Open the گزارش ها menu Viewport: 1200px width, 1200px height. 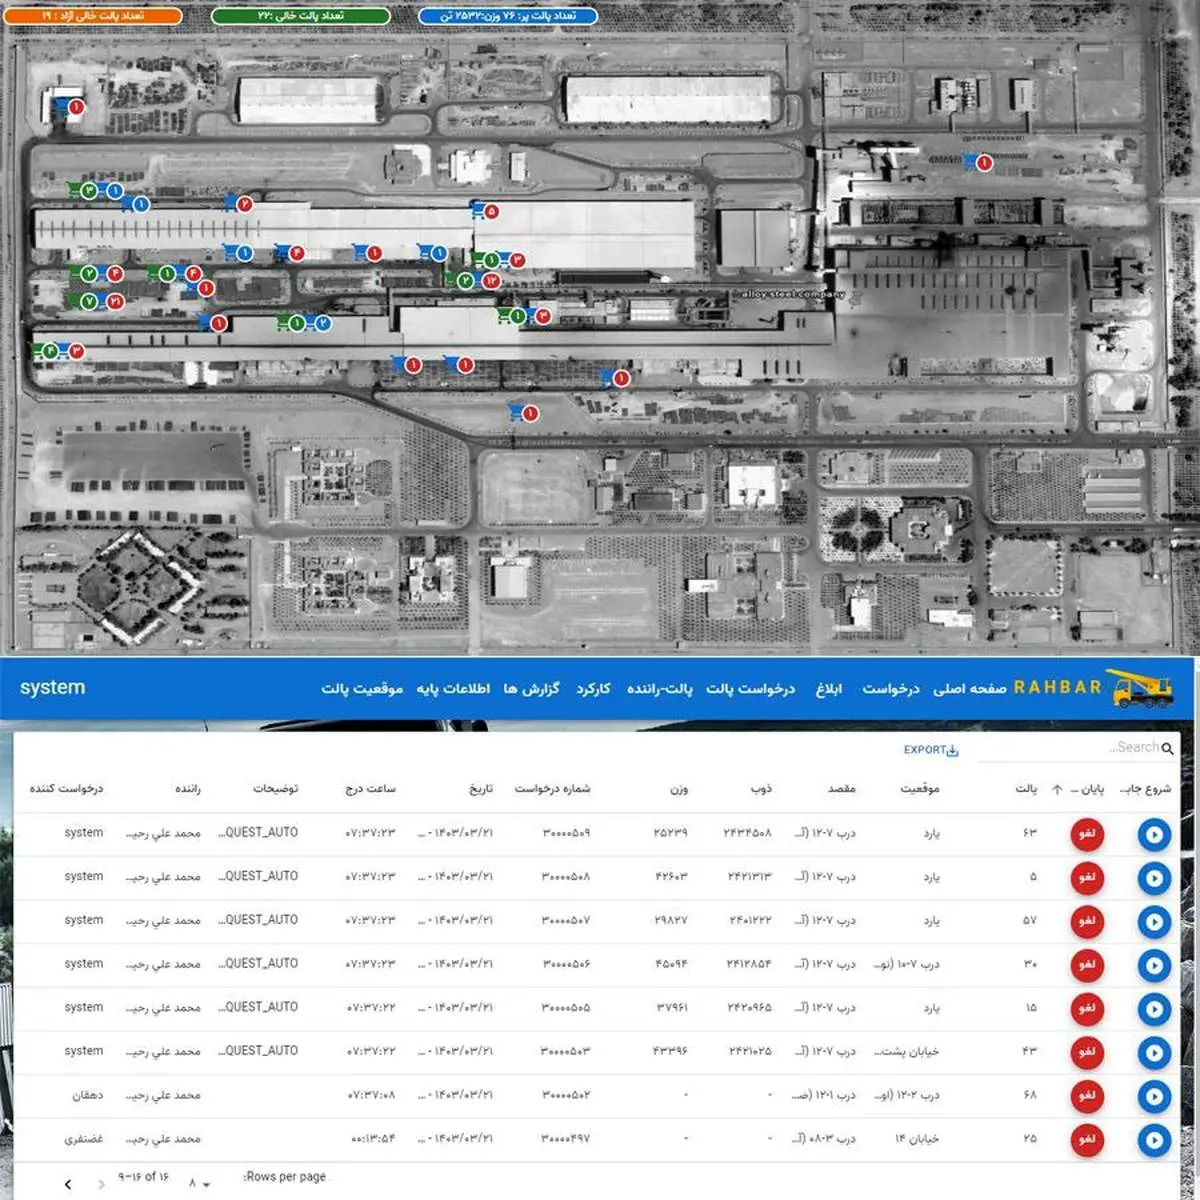[531, 688]
